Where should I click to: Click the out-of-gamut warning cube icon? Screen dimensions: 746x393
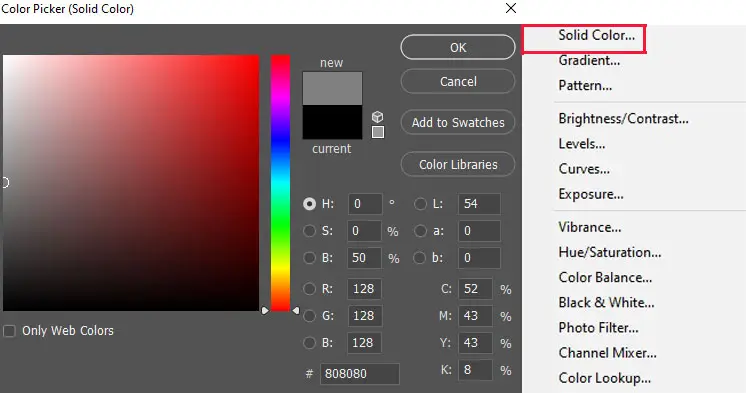point(377,117)
